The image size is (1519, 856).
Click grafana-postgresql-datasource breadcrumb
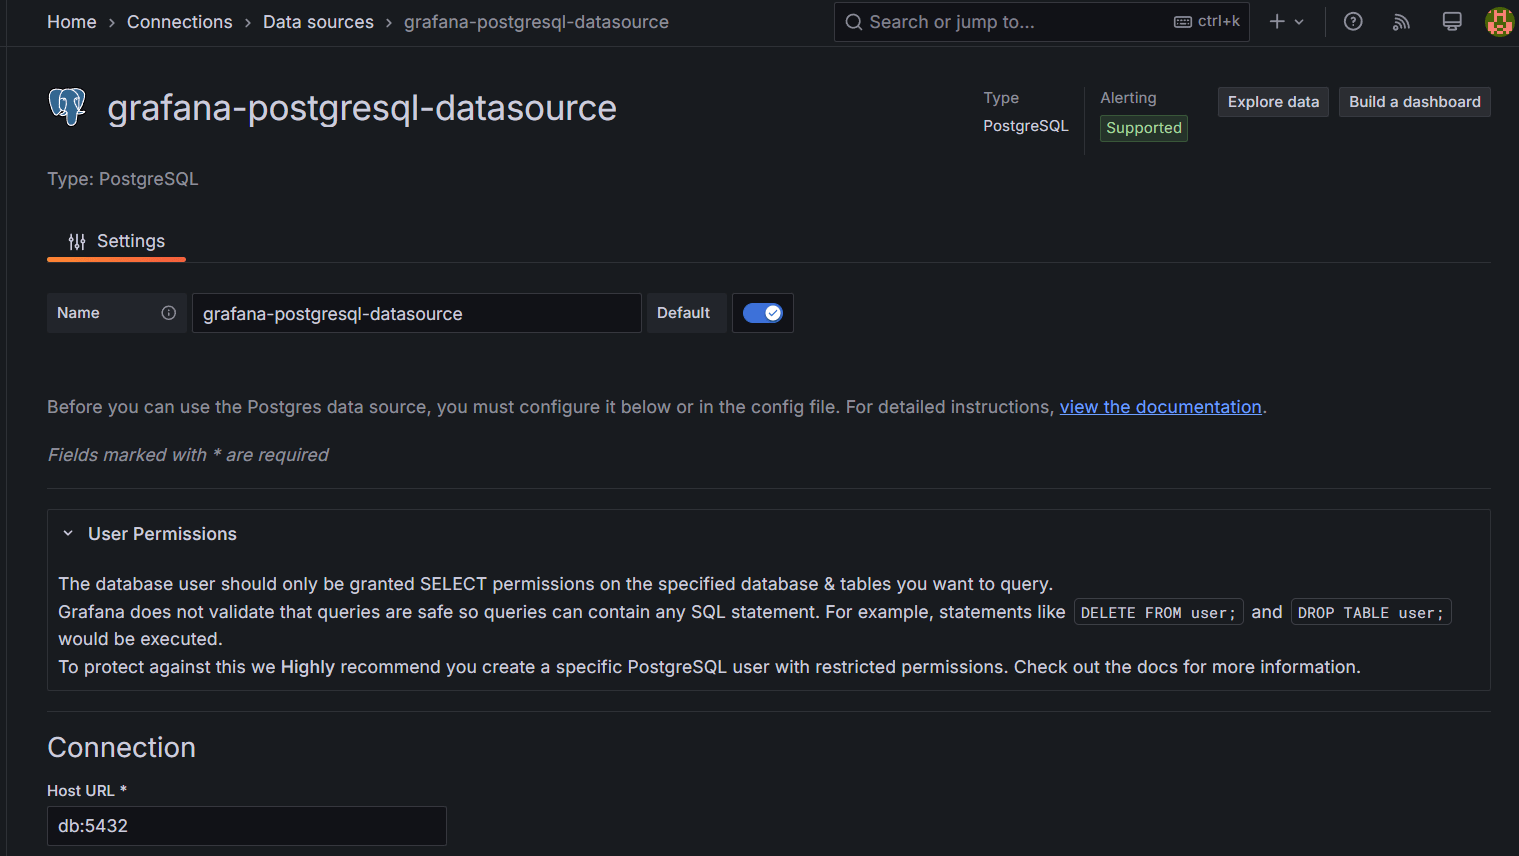tap(536, 22)
